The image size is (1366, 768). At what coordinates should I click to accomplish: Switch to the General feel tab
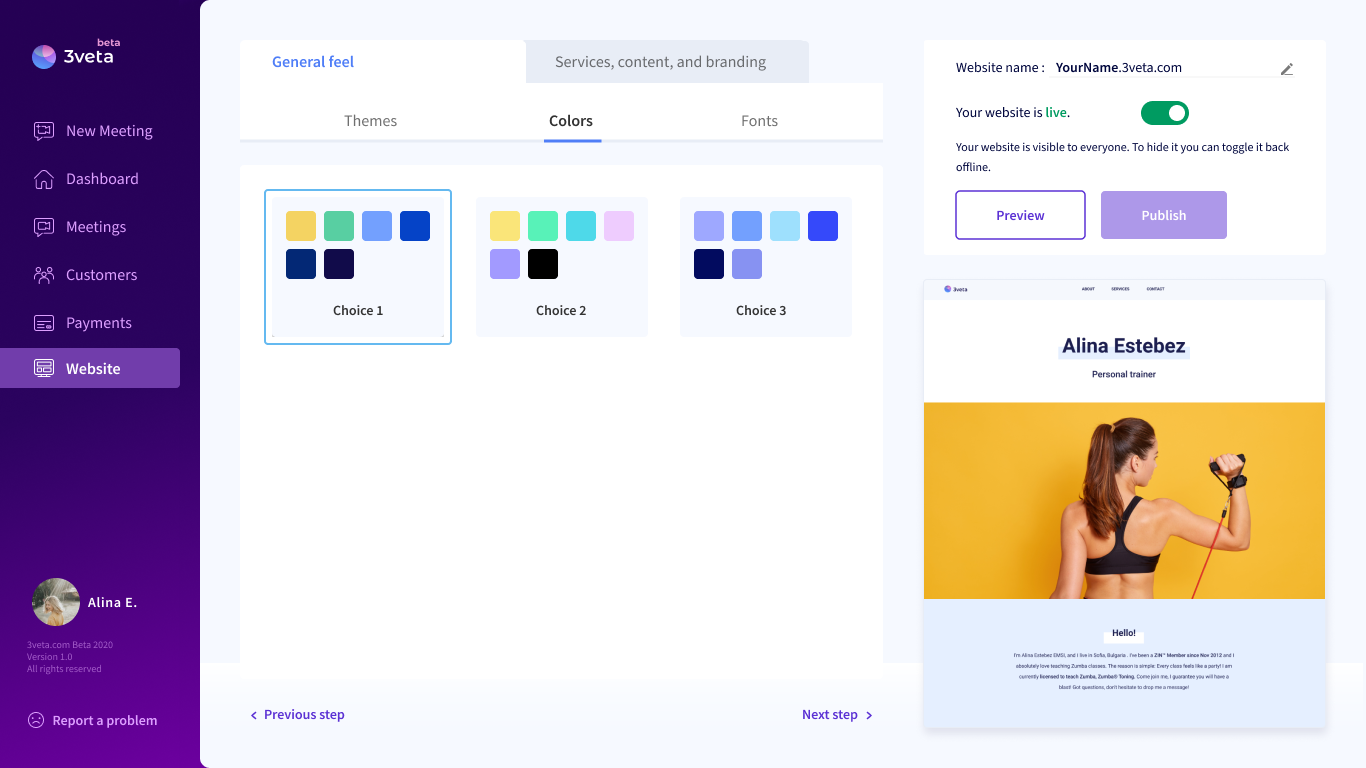[313, 62]
